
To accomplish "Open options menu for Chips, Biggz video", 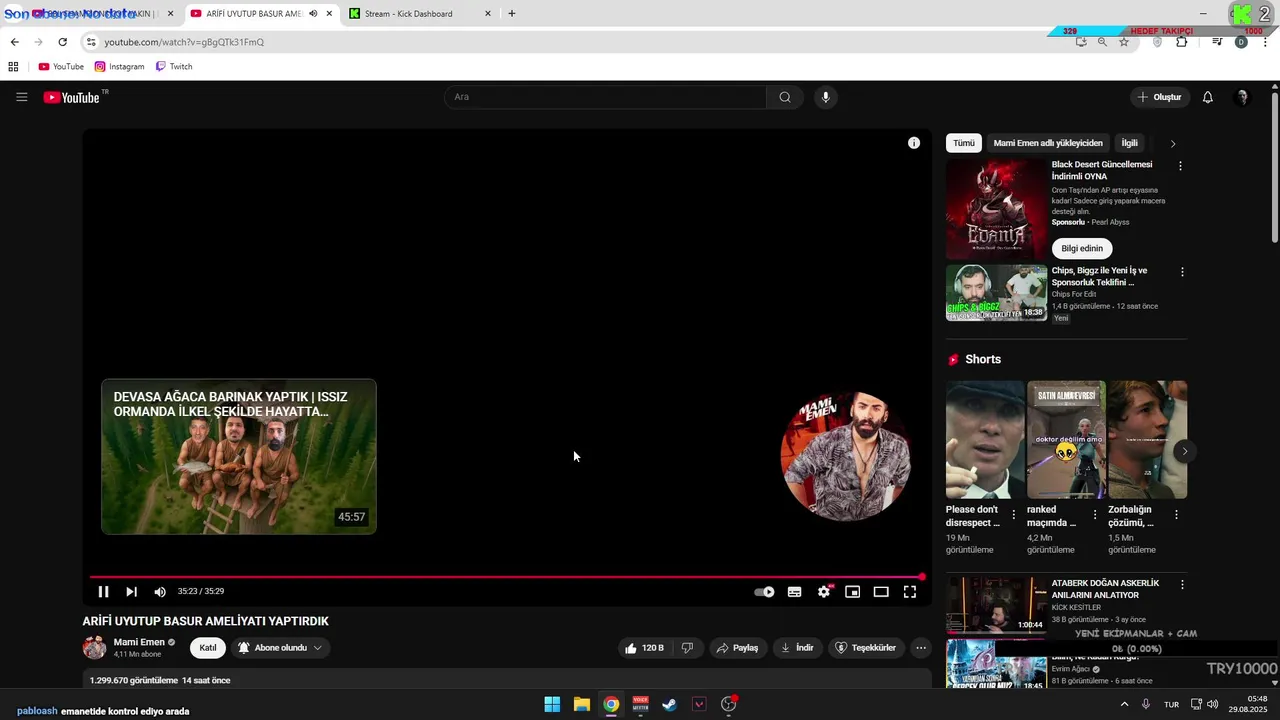I will click(1182, 272).
